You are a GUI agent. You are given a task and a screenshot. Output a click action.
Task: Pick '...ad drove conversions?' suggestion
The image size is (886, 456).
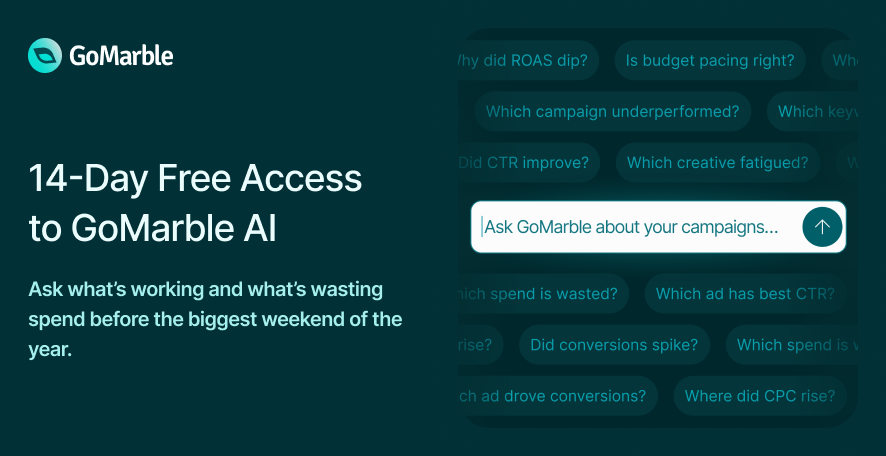click(x=558, y=396)
